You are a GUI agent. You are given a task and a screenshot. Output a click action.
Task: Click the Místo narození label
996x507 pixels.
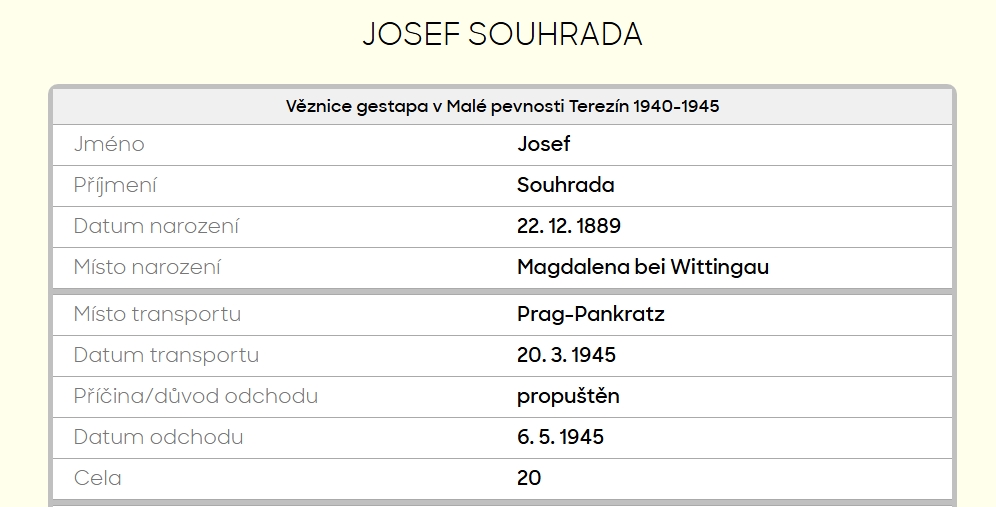147,267
